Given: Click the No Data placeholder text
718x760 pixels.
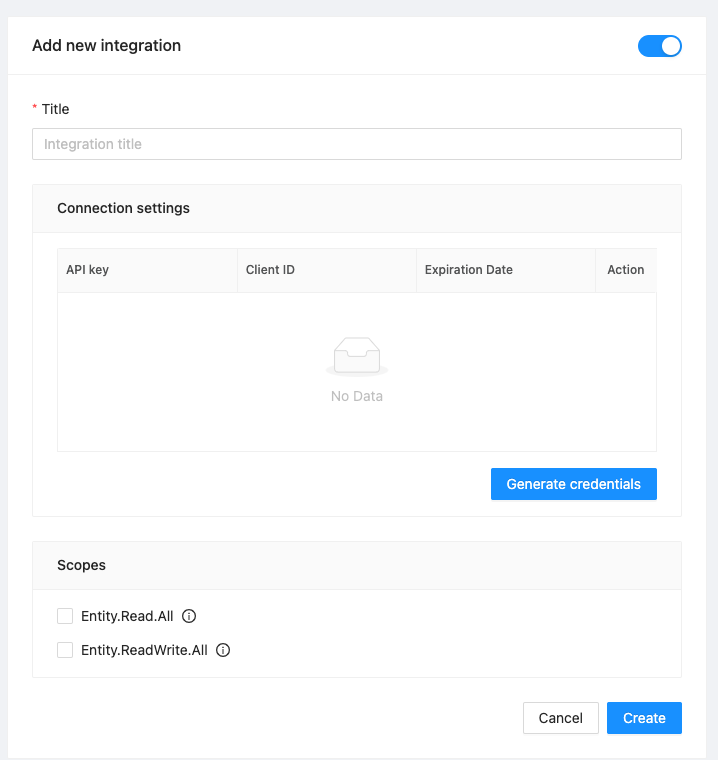Looking at the screenshot, I should [x=357, y=396].
